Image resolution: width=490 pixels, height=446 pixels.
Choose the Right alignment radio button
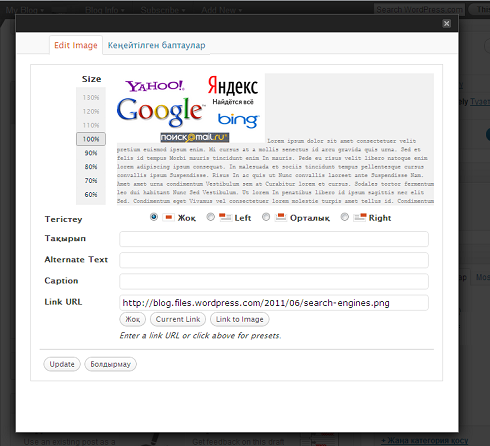345,217
